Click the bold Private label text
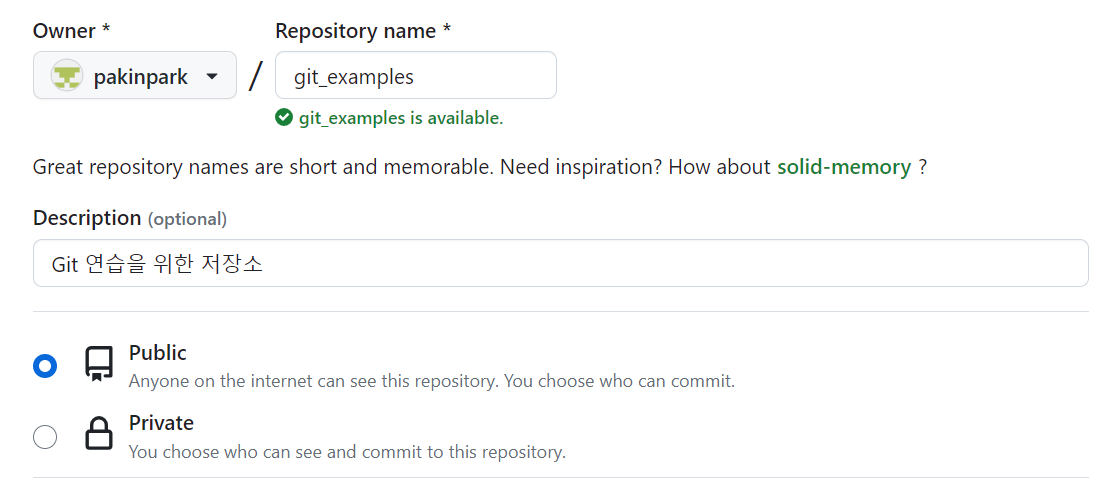Viewport: 1116px width, 490px height. pos(161,423)
